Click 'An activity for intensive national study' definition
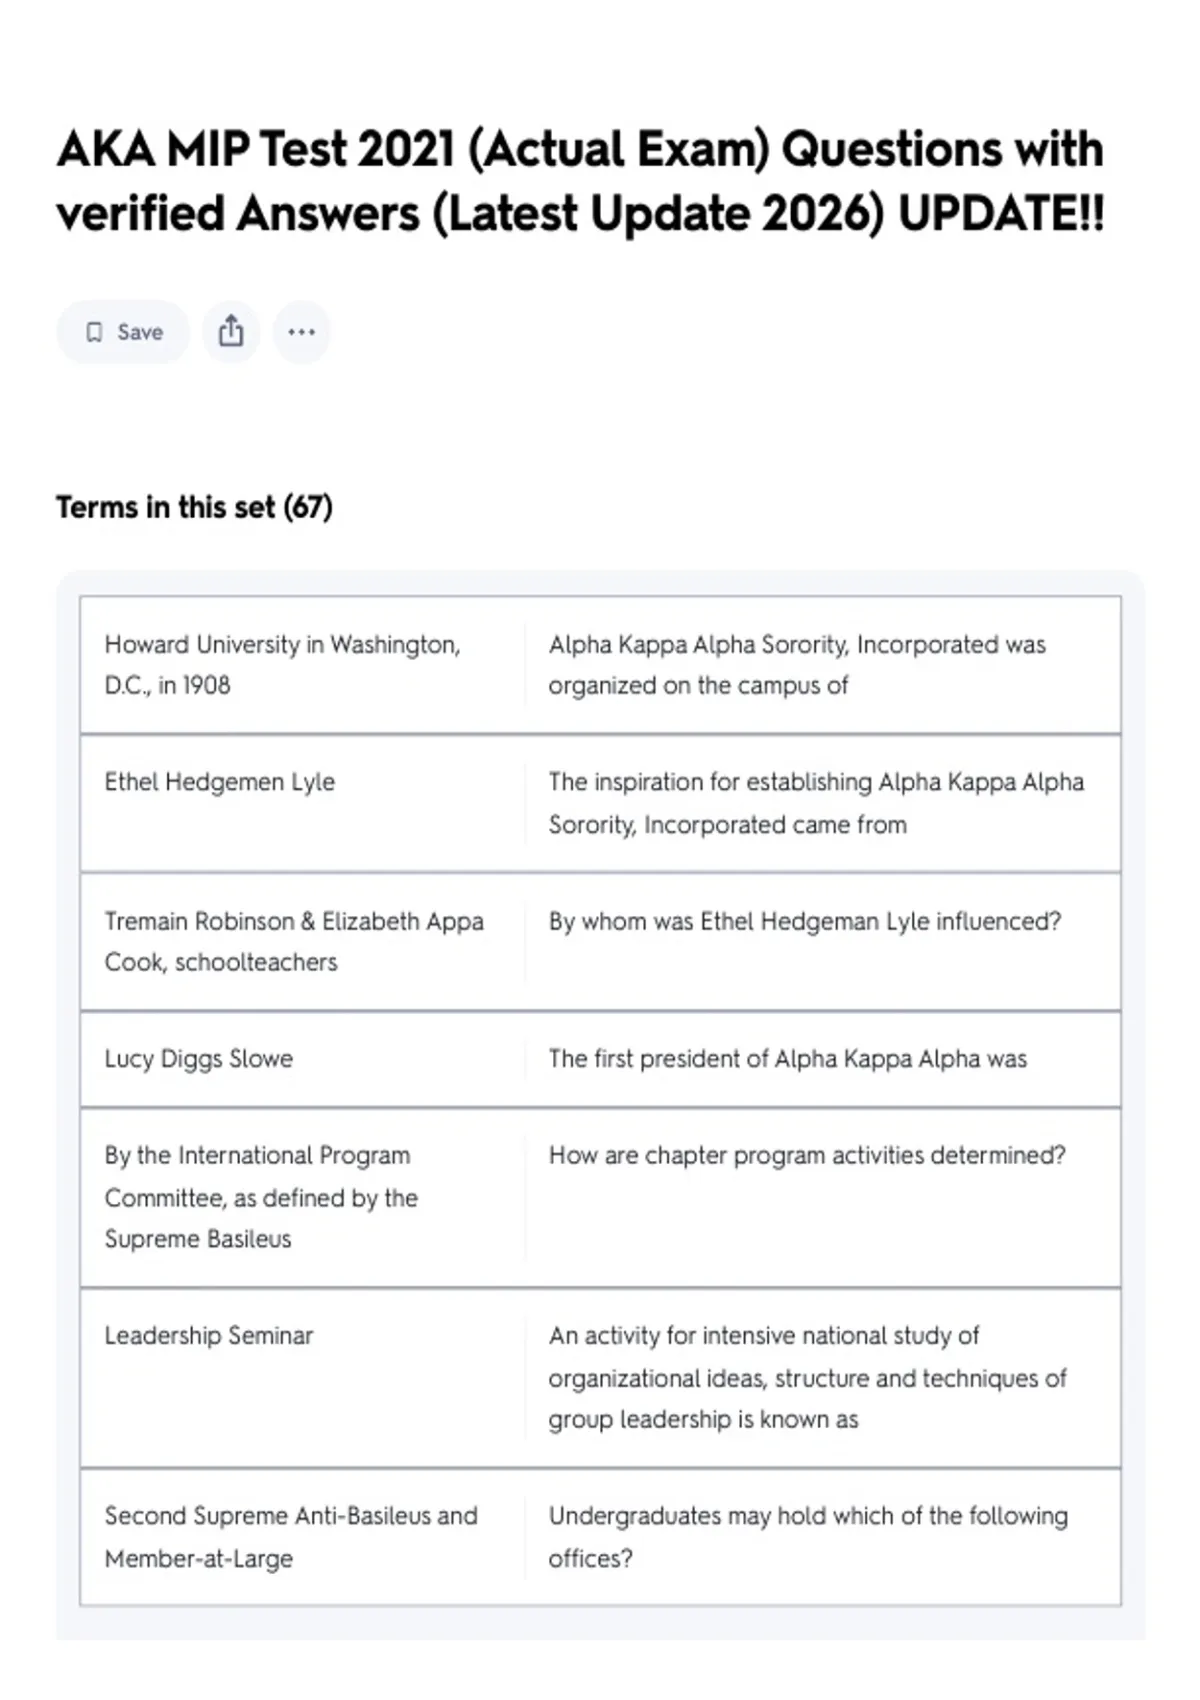The image size is (1200, 1700). (x=808, y=1378)
